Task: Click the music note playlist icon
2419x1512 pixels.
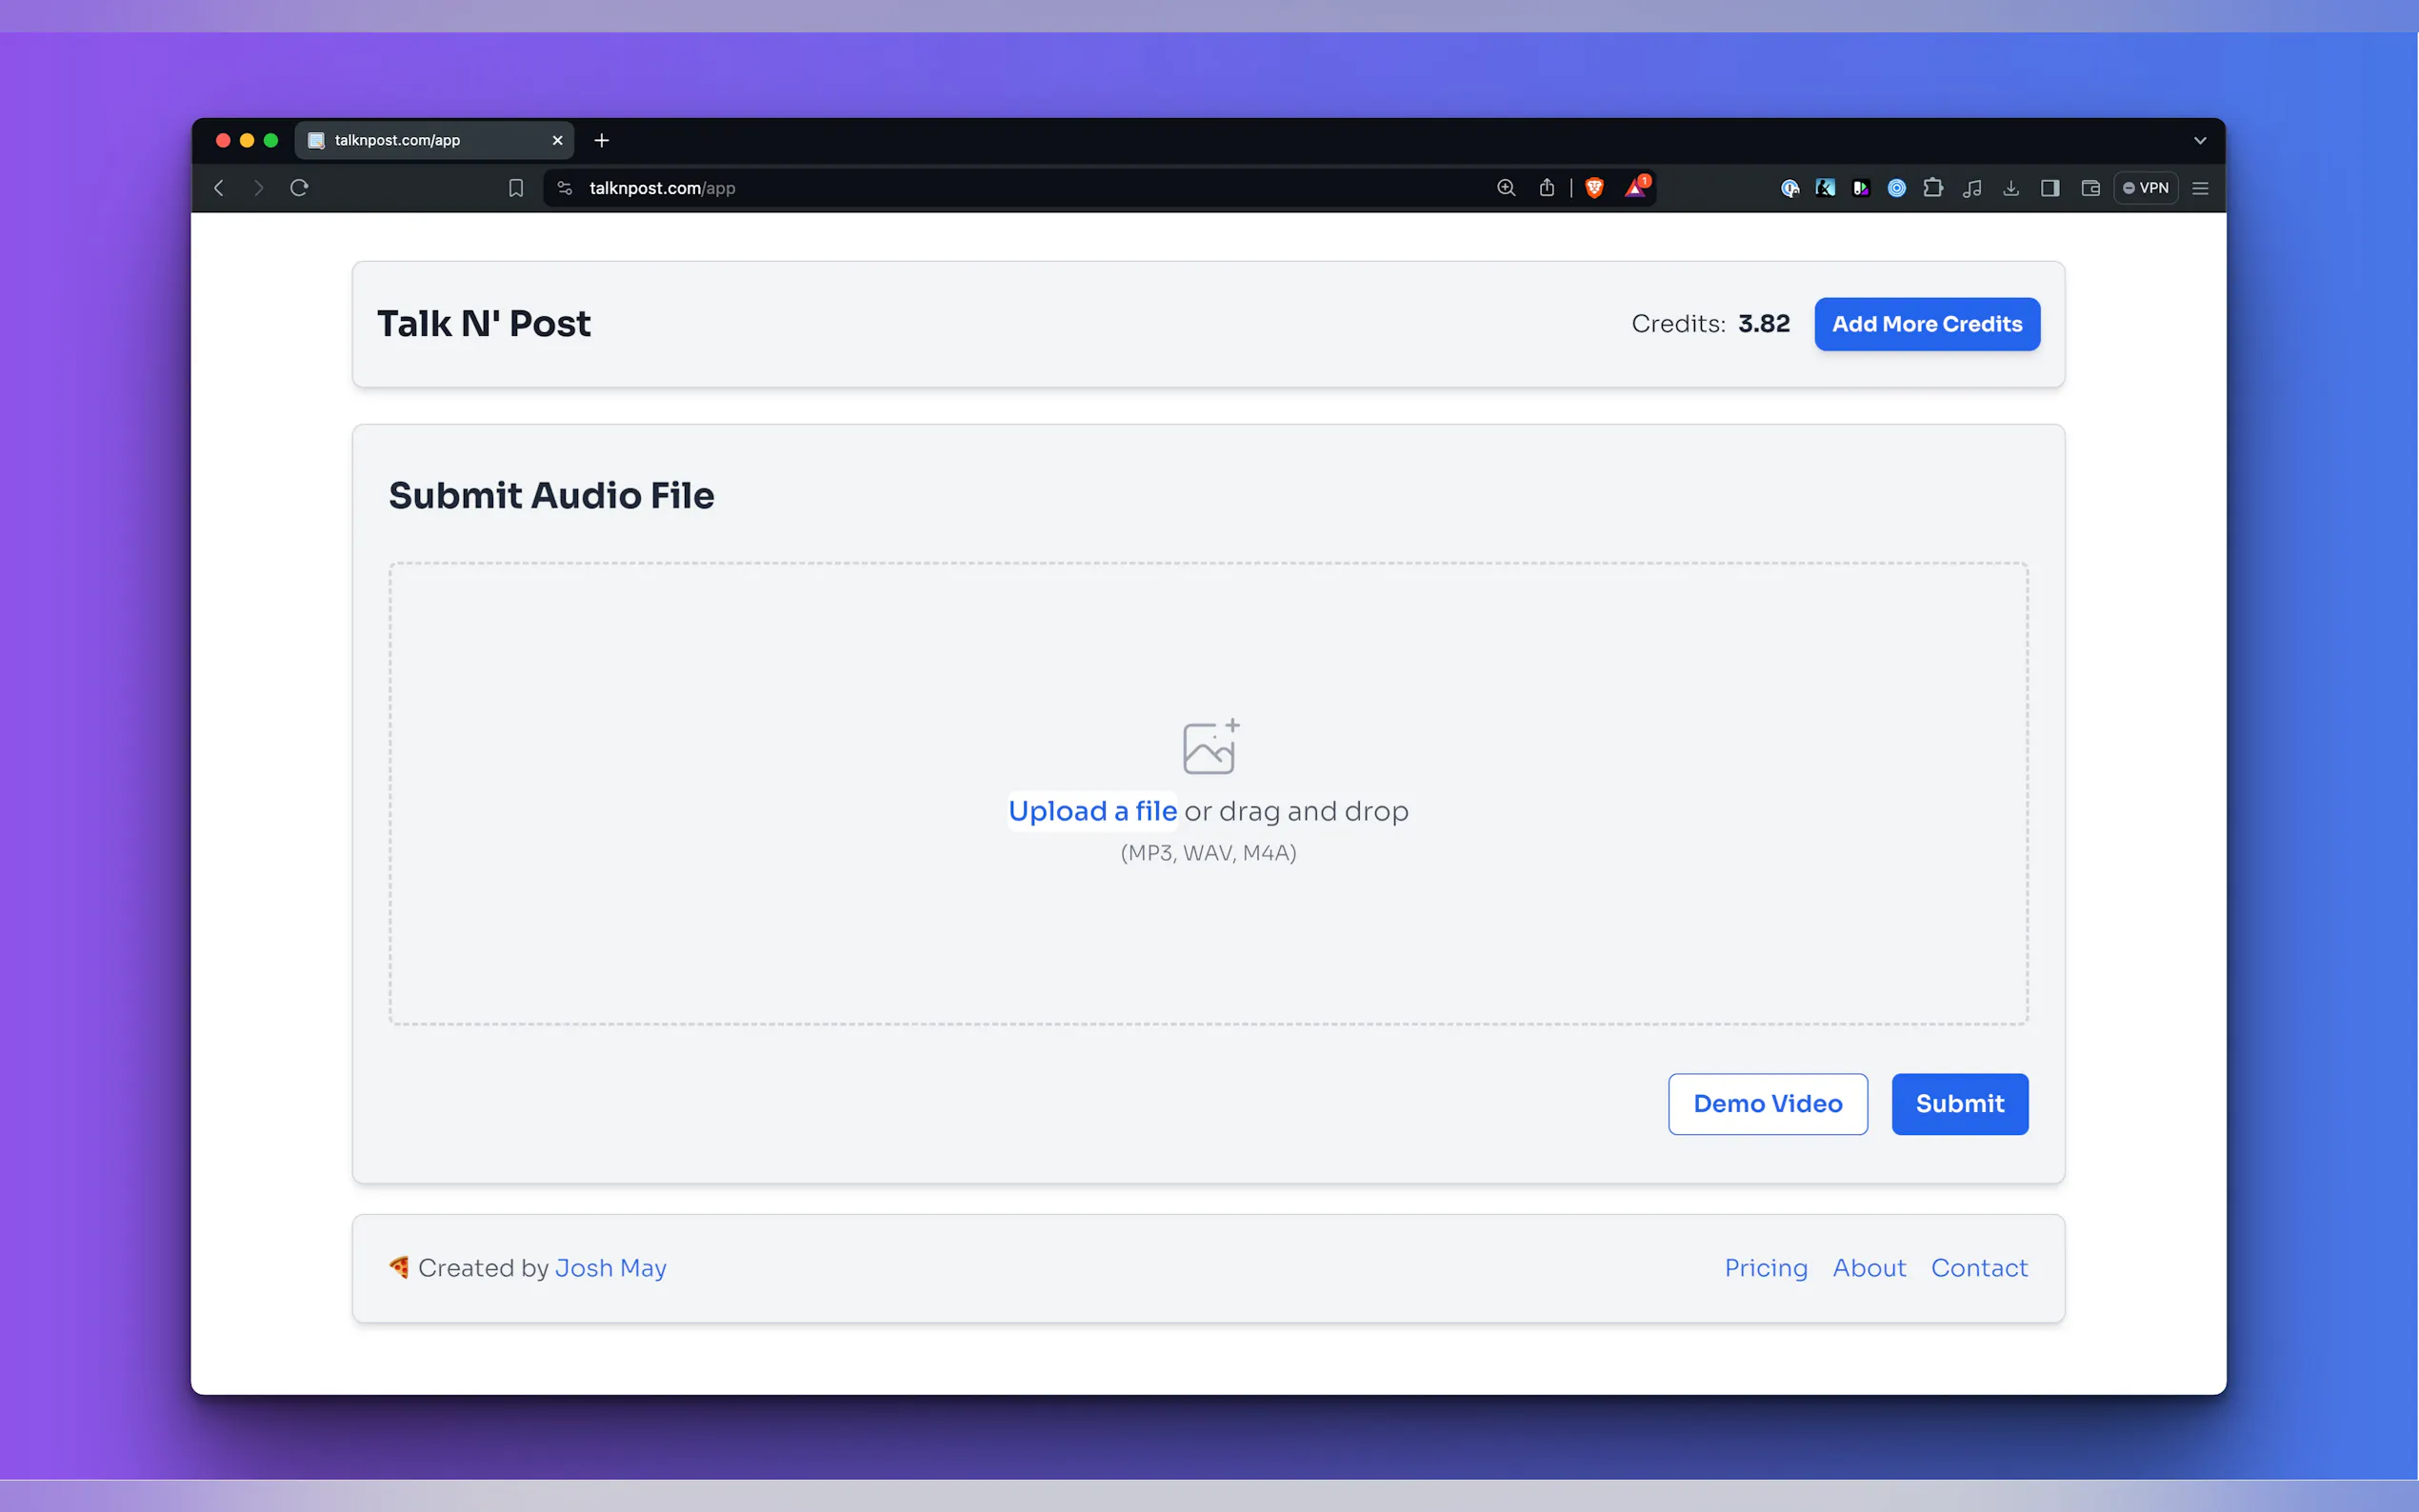Action: [x=1972, y=188]
